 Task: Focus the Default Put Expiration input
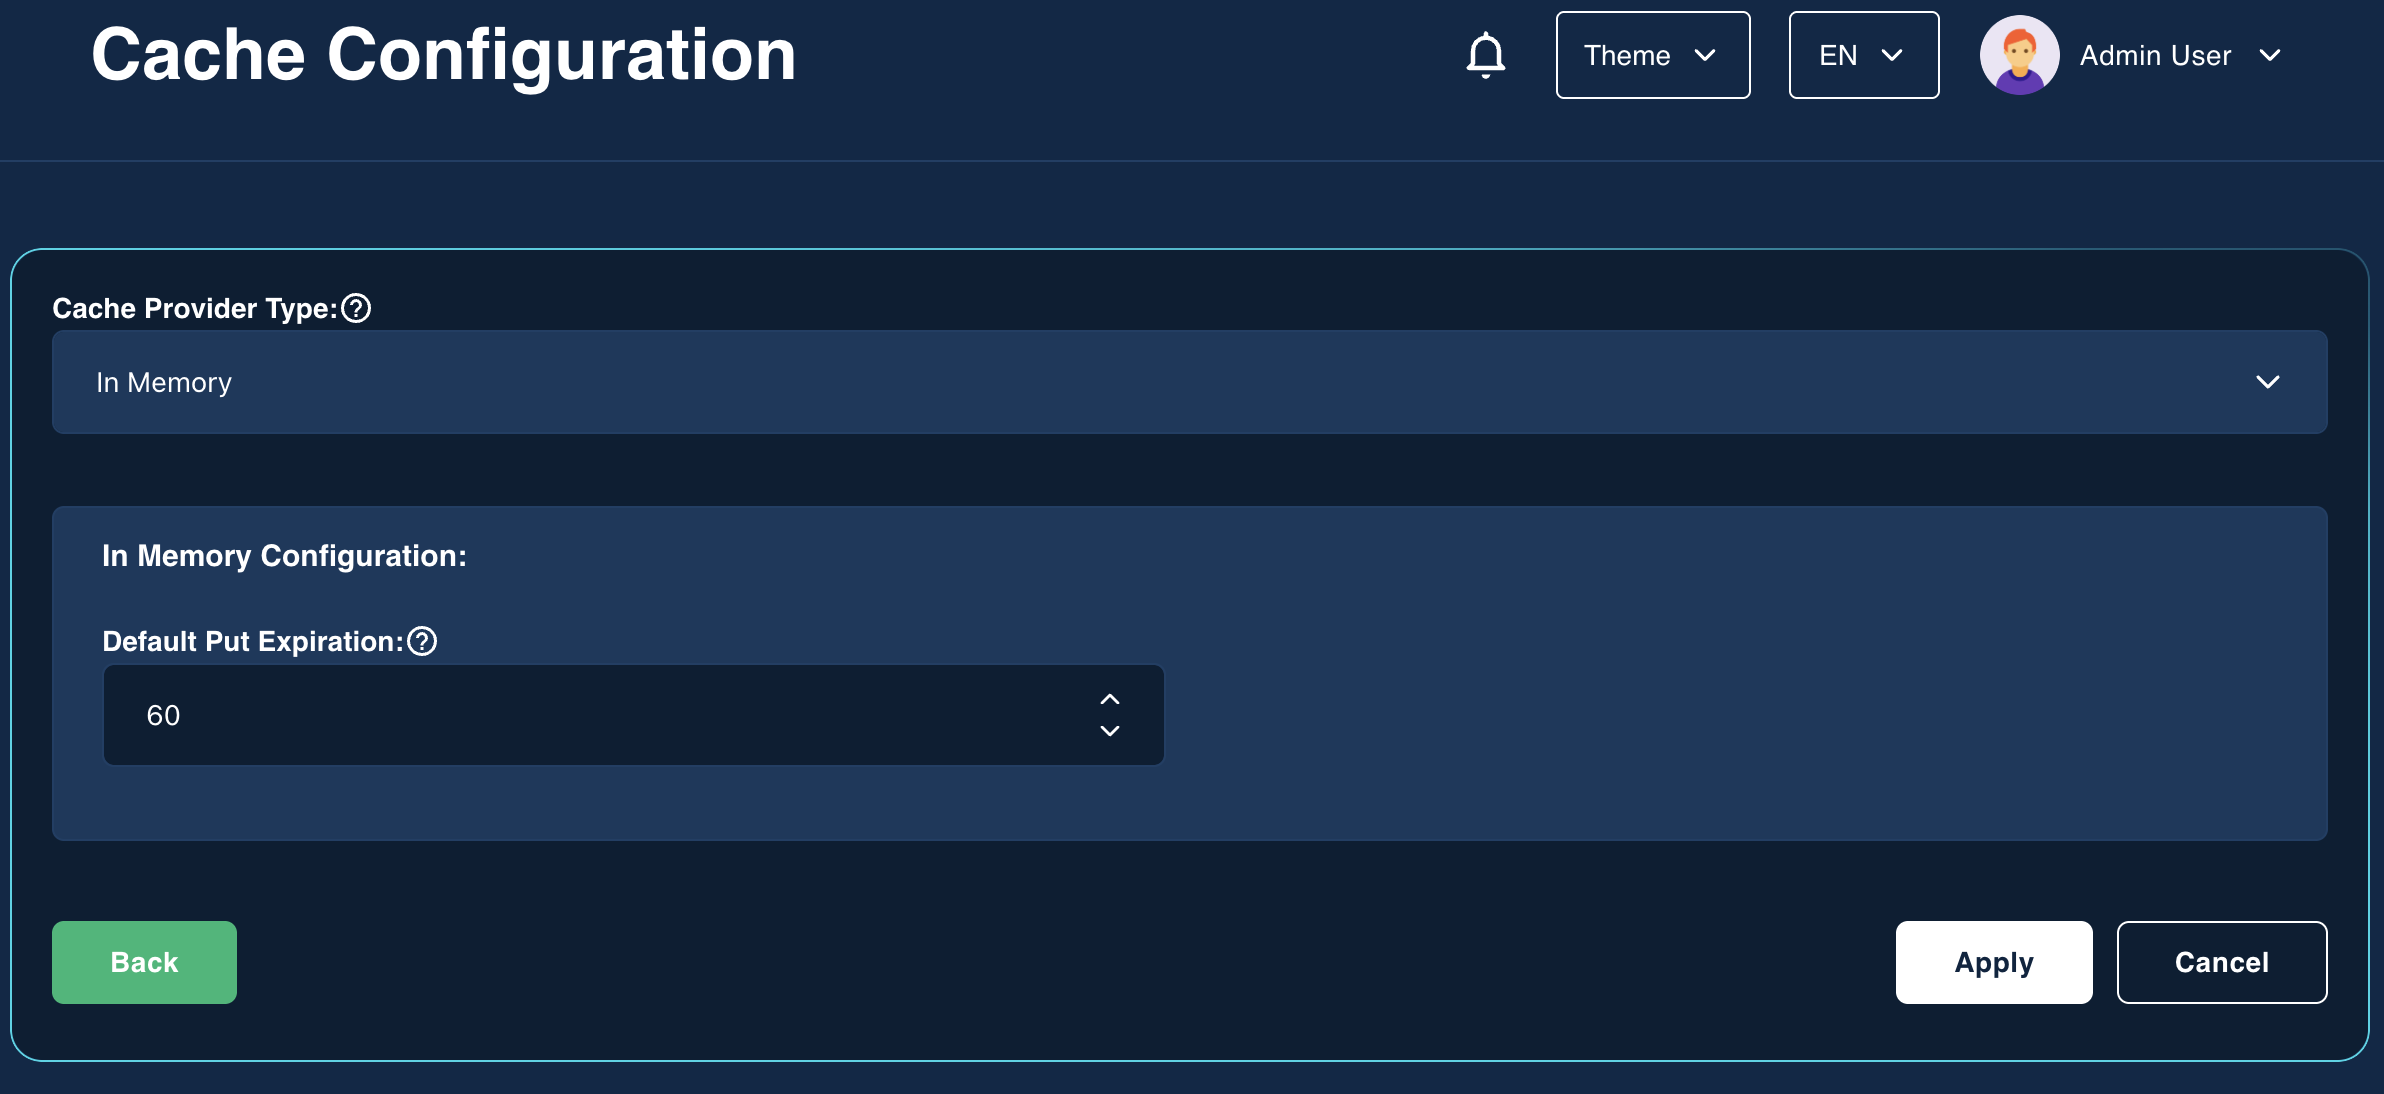coord(633,715)
